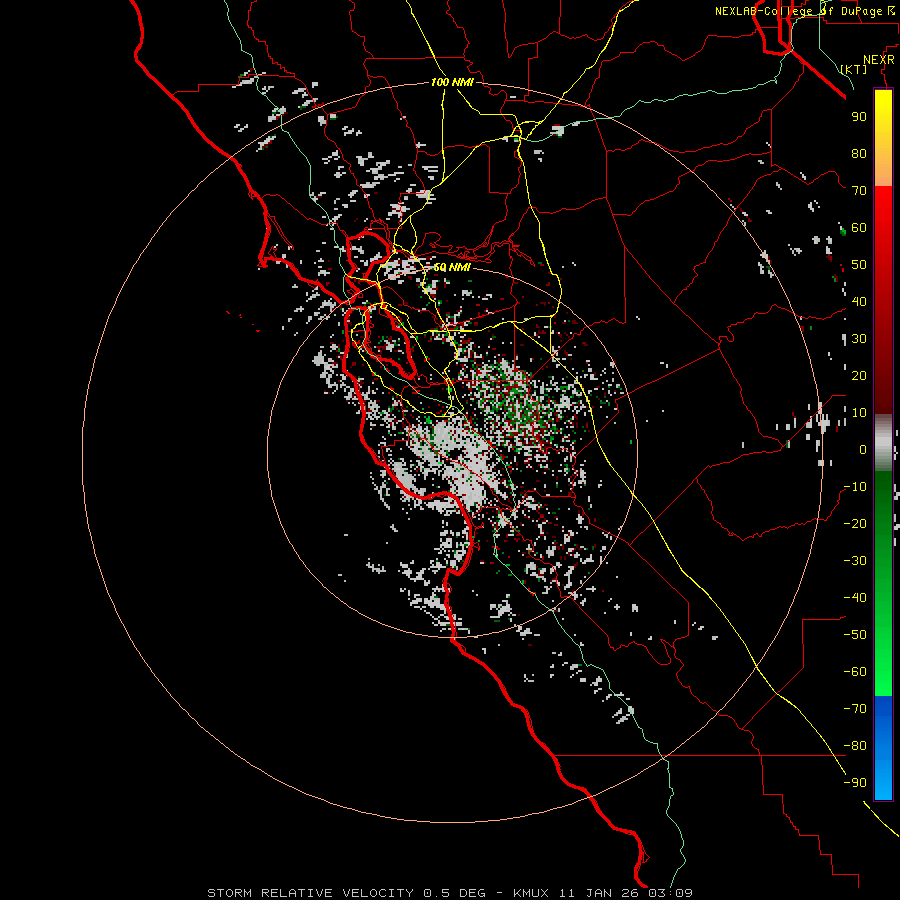Select the "30" value on the velocity scale
This screenshot has width=900, height=900.
click(859, 339)
